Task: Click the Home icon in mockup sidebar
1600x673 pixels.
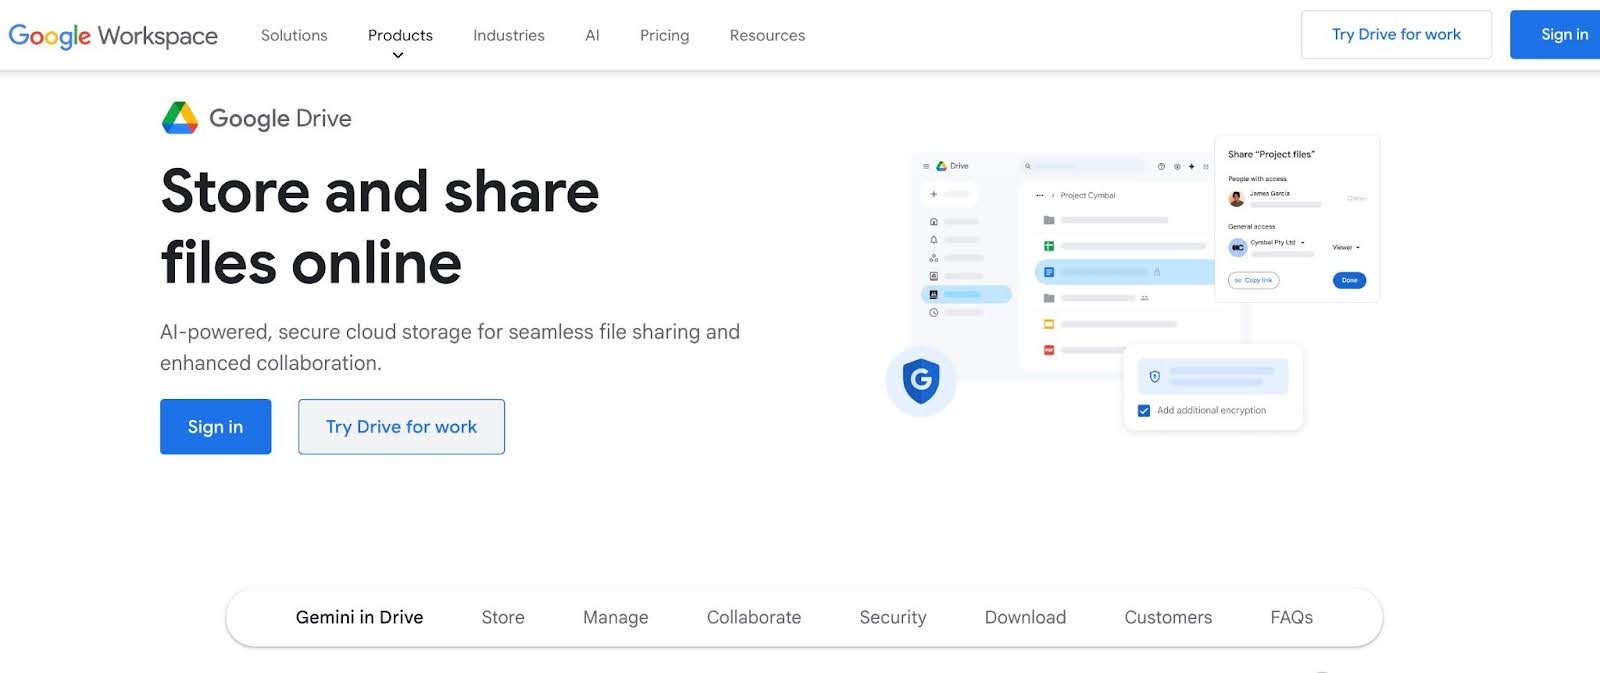Action: point(934,221)
